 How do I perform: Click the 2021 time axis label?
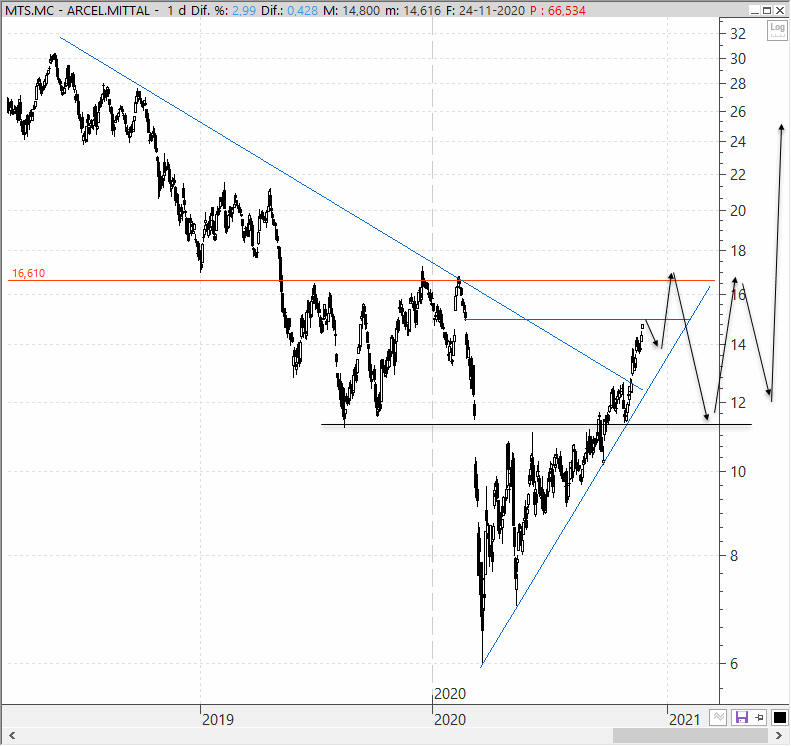point(685,719)
